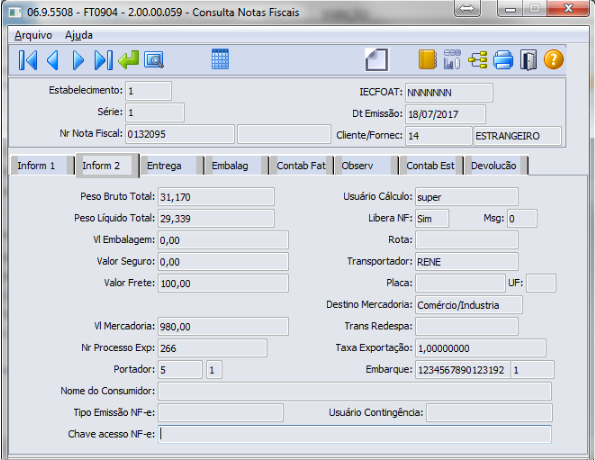The height and width of the screenshot is (460, 595).
Task: Open help question mark icon
Action: [554, 60]
